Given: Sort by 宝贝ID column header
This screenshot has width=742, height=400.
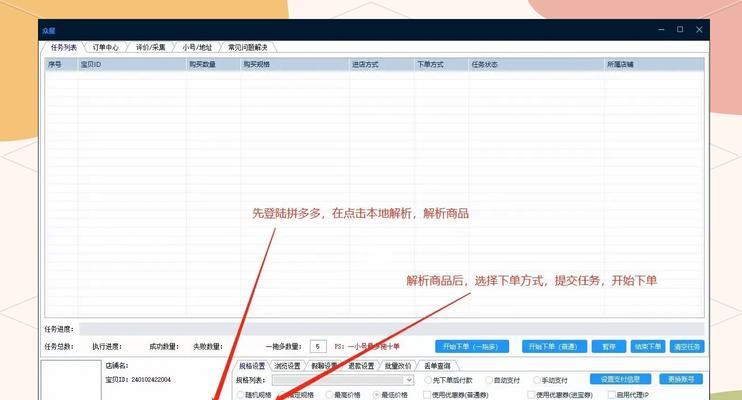Looking at the screenshot, I should 132,64.
